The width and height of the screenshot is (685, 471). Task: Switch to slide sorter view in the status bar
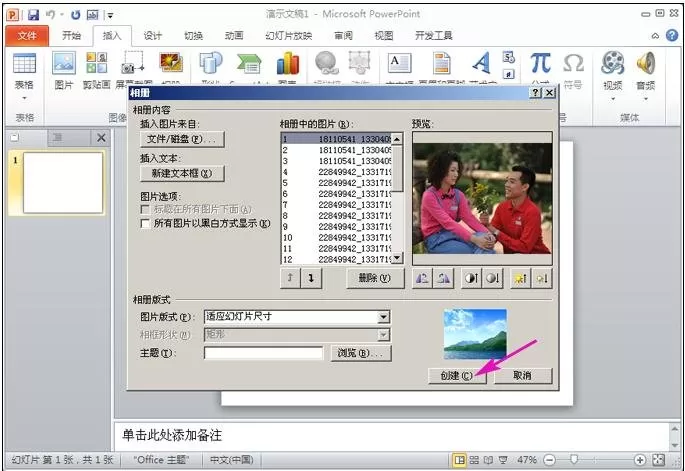[474, 460]
